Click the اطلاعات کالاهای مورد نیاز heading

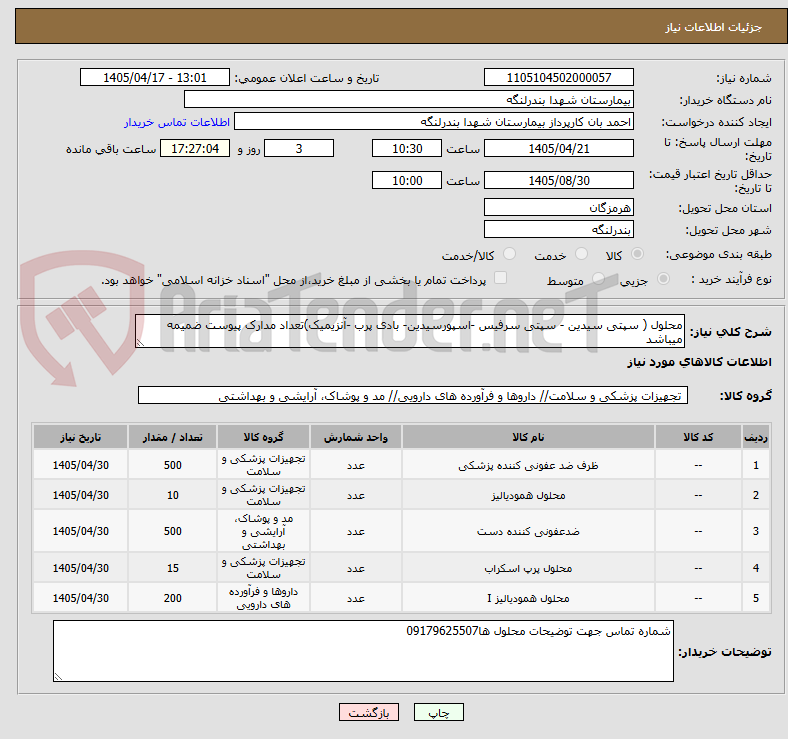click(x=699, y=362)
